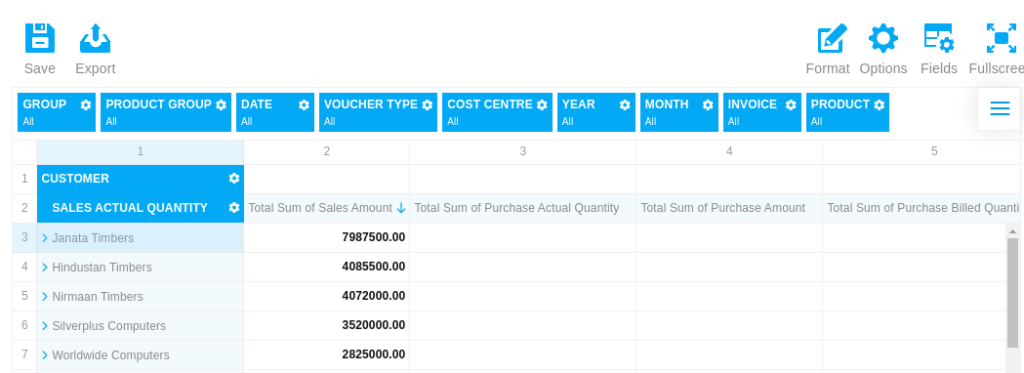Expand Silverplus Computers row
The height and width of the screenshot is (373, 1024).
pos(45,325)
